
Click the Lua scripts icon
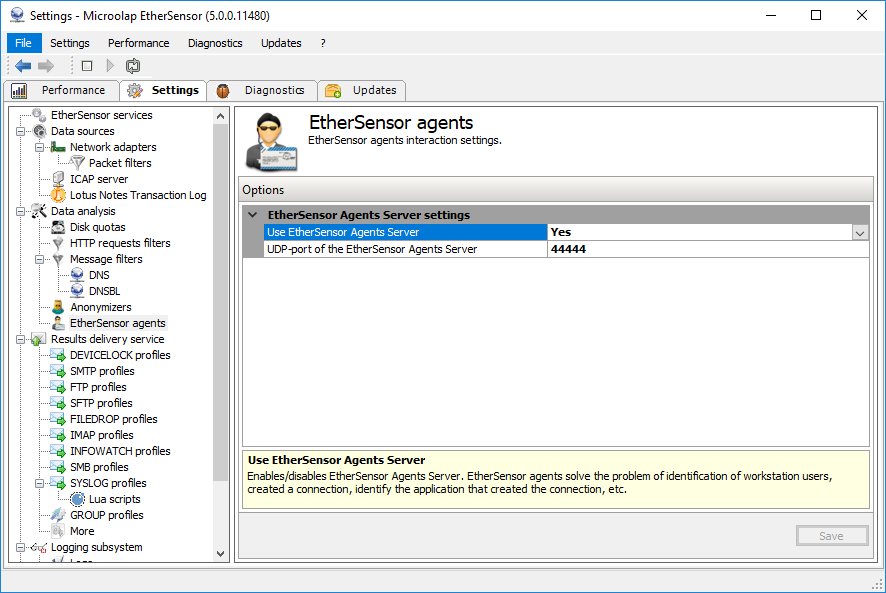(77, 499)
